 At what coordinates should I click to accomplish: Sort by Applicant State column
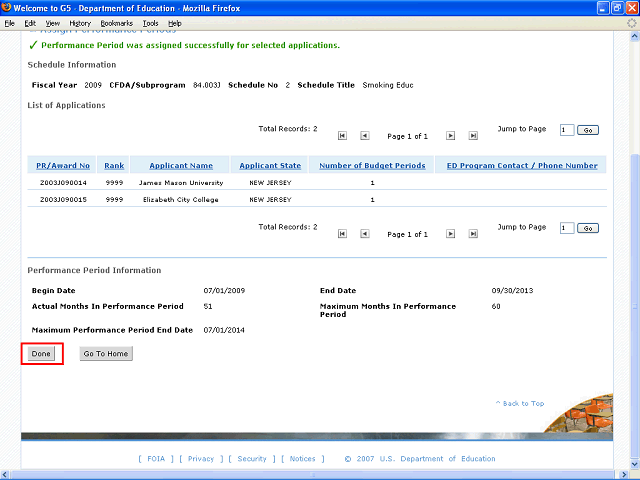(270, 166)
